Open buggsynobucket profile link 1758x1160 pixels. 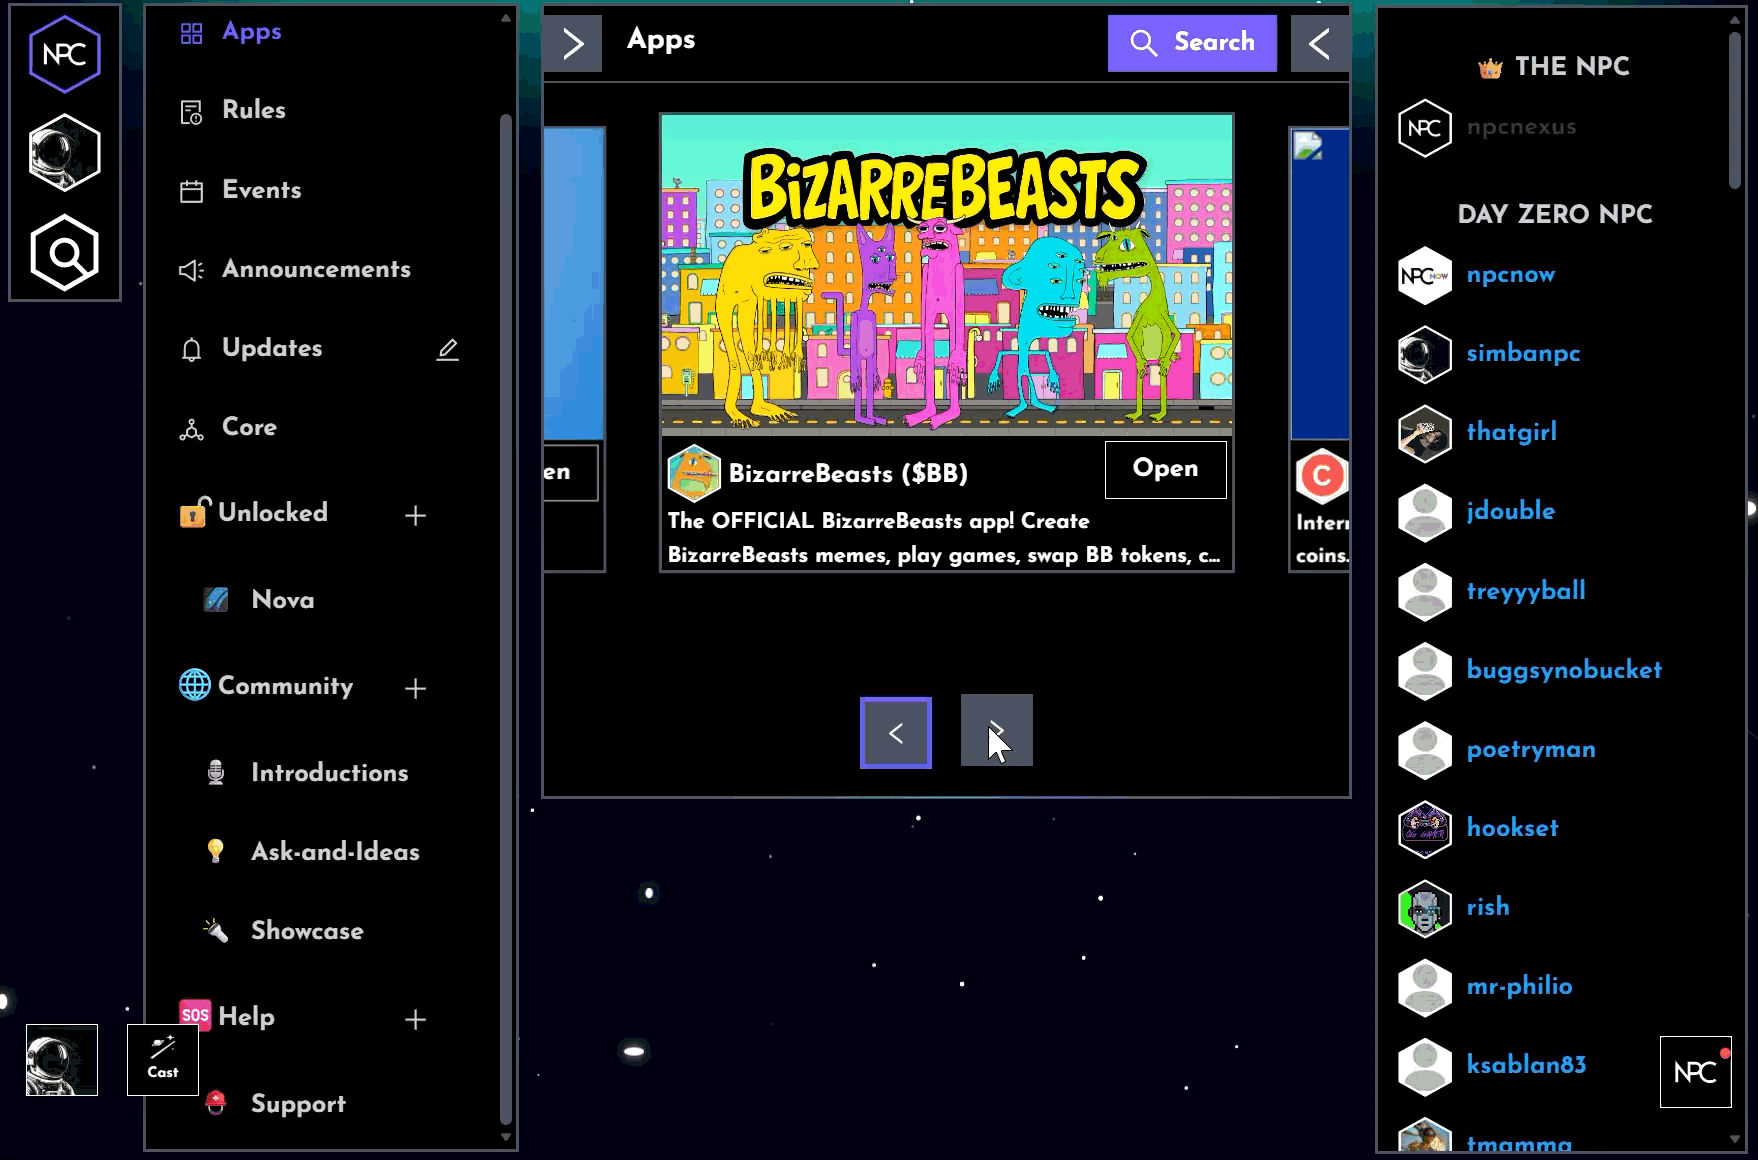(1564, 670)
